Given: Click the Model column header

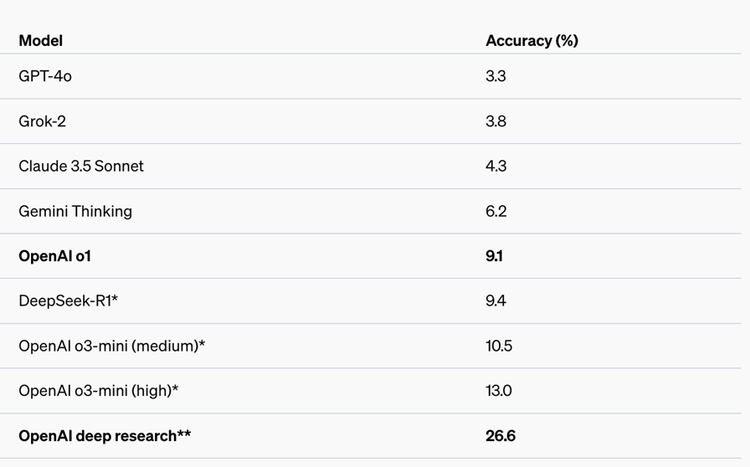Looking at the screenshot, I should pos(41,41).
